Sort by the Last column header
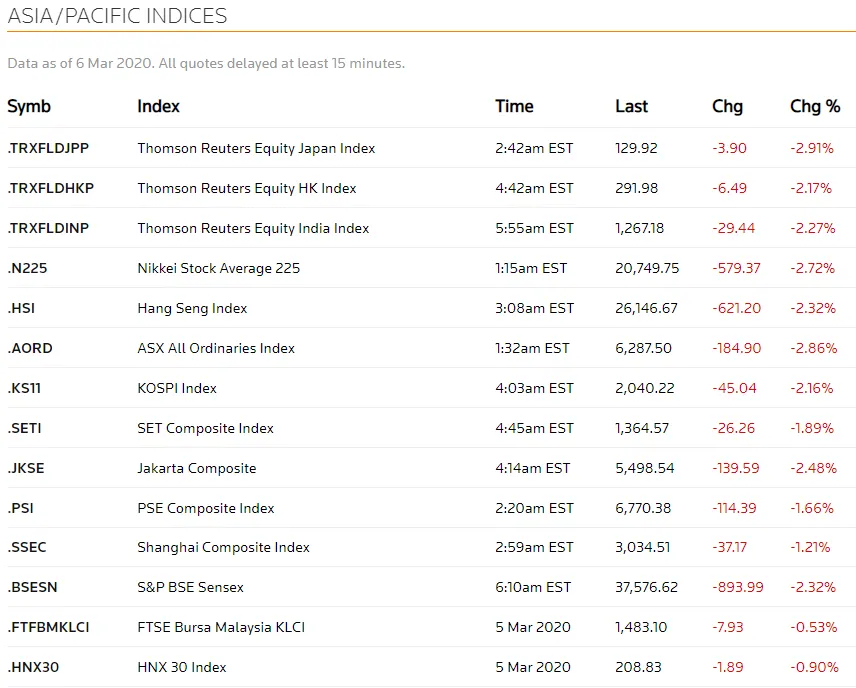 (x=632, y=106)
